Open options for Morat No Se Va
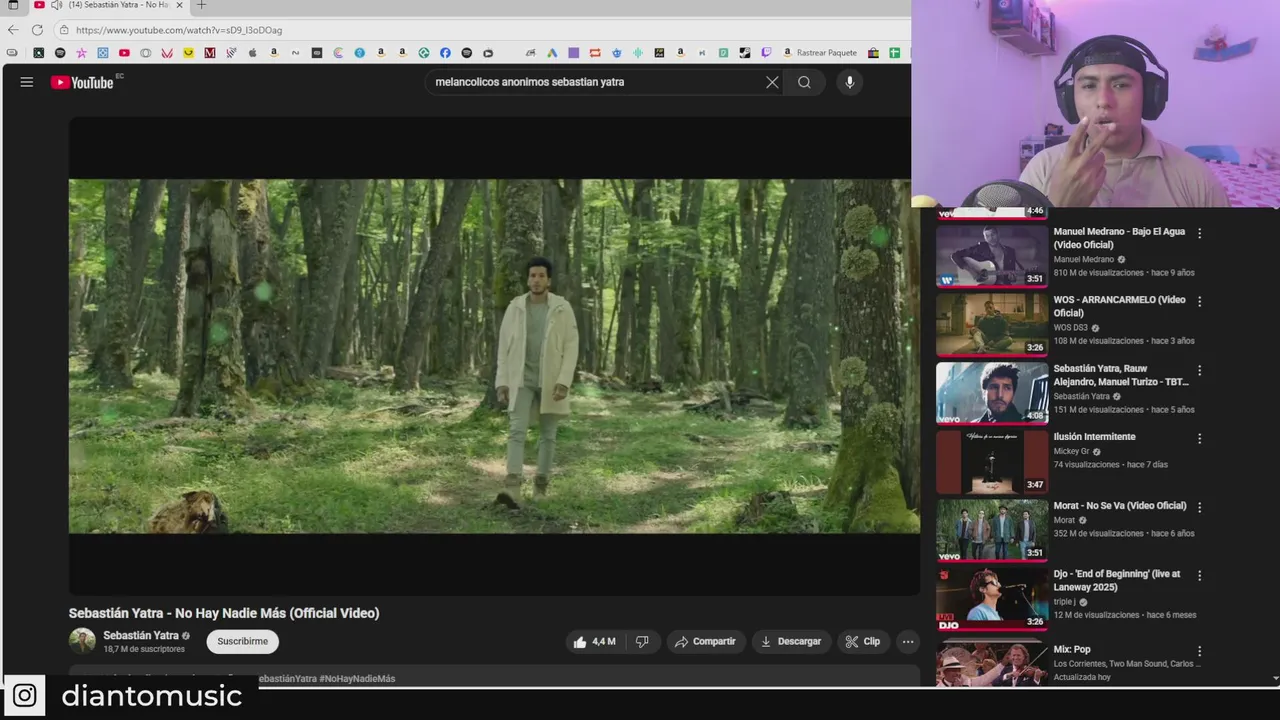This screenshot has height=720, width=1280. pos(1199,507)
